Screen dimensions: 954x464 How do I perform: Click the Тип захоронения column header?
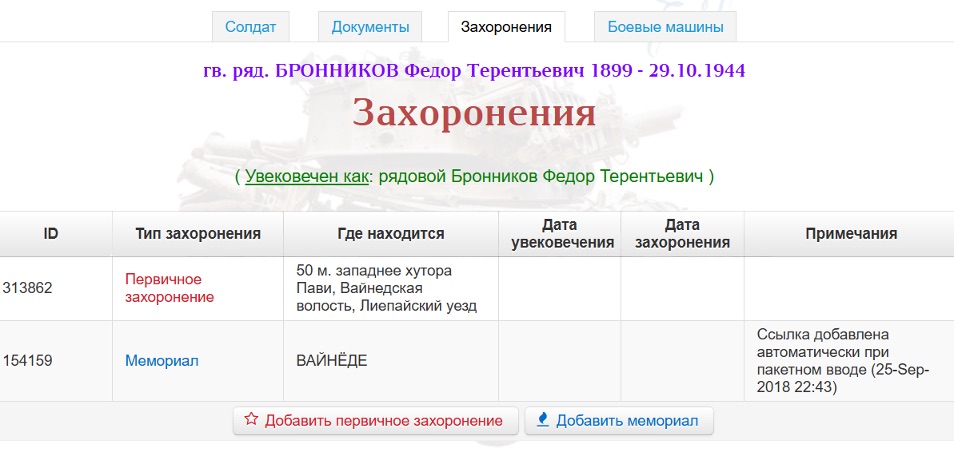coord(198,234)
